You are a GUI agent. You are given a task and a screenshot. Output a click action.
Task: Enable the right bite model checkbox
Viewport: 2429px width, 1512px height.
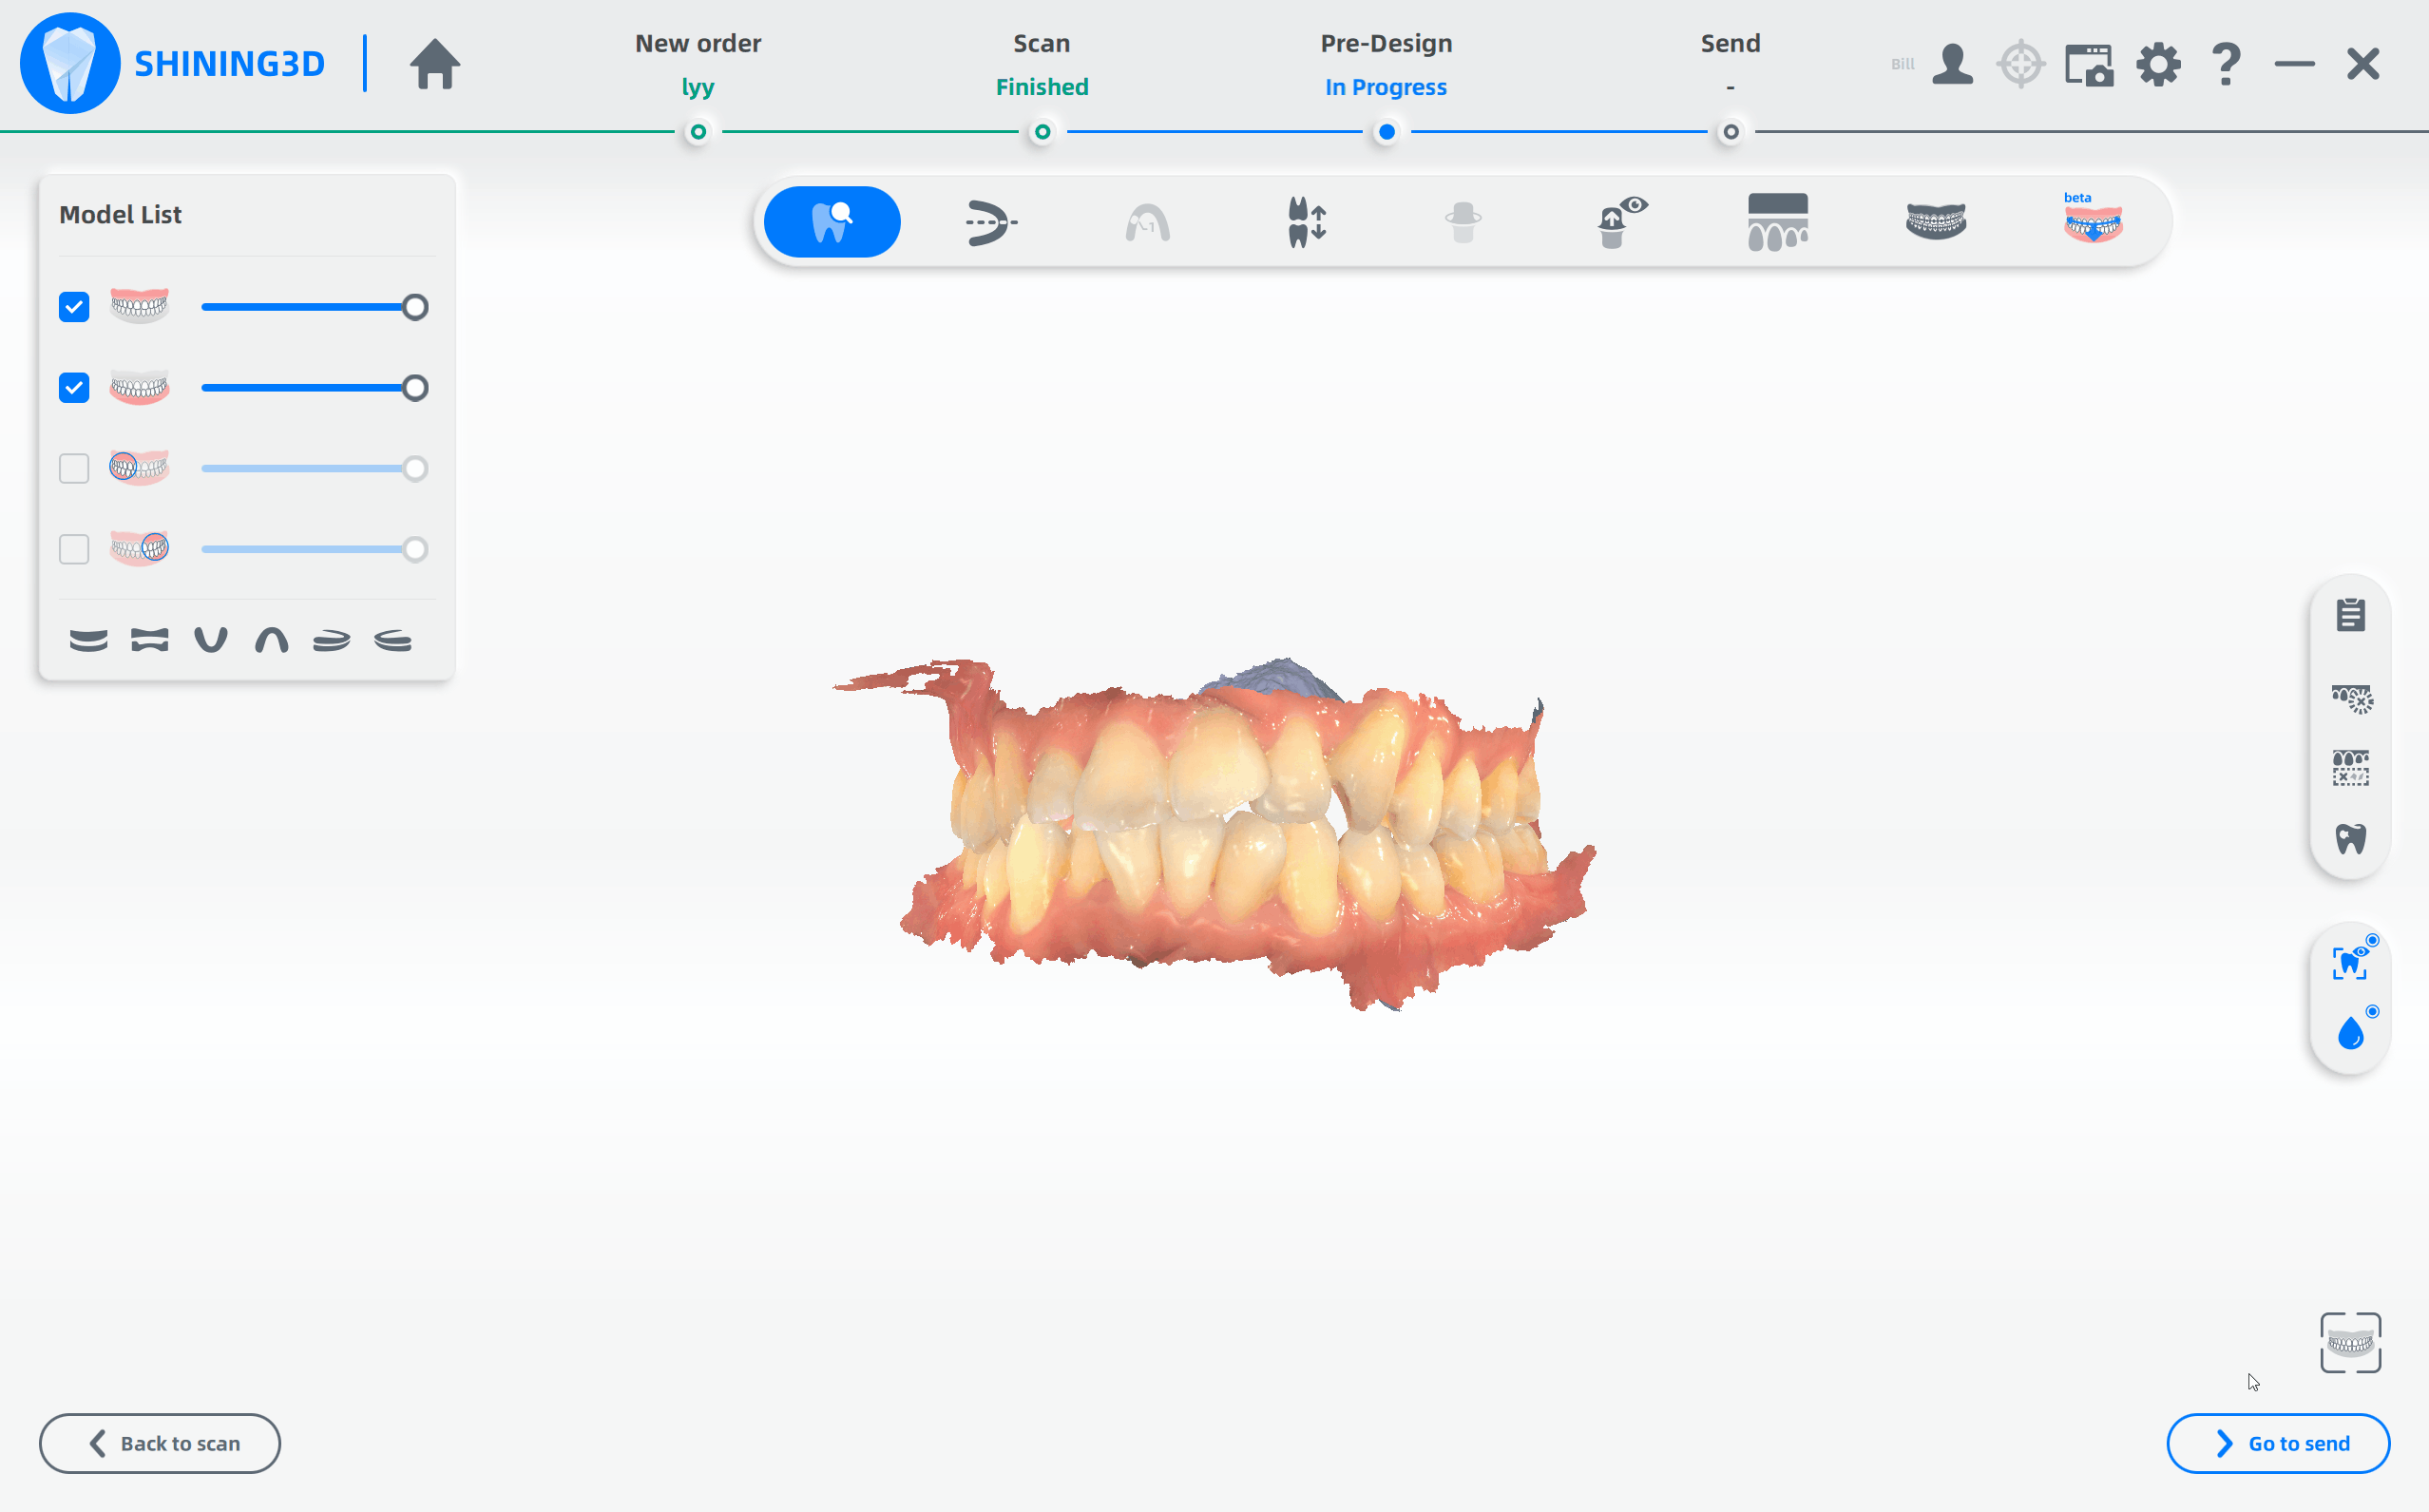(74, 549)
